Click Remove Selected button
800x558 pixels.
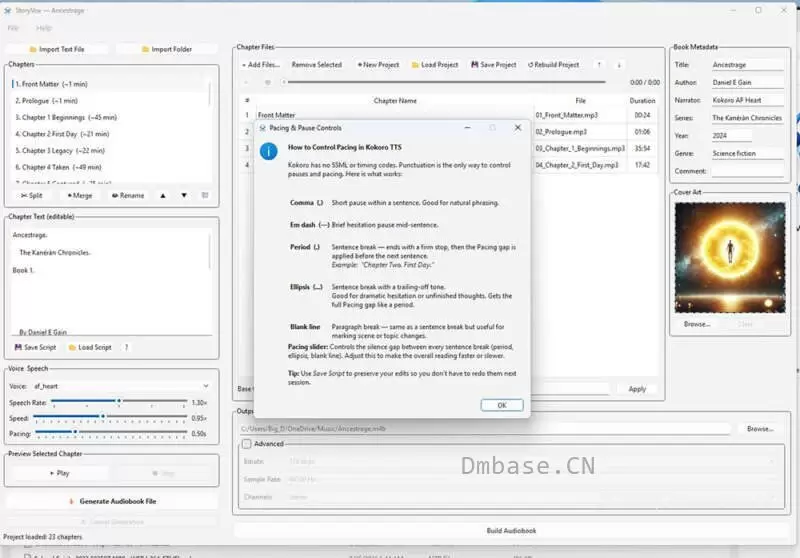tap(316, 65)
